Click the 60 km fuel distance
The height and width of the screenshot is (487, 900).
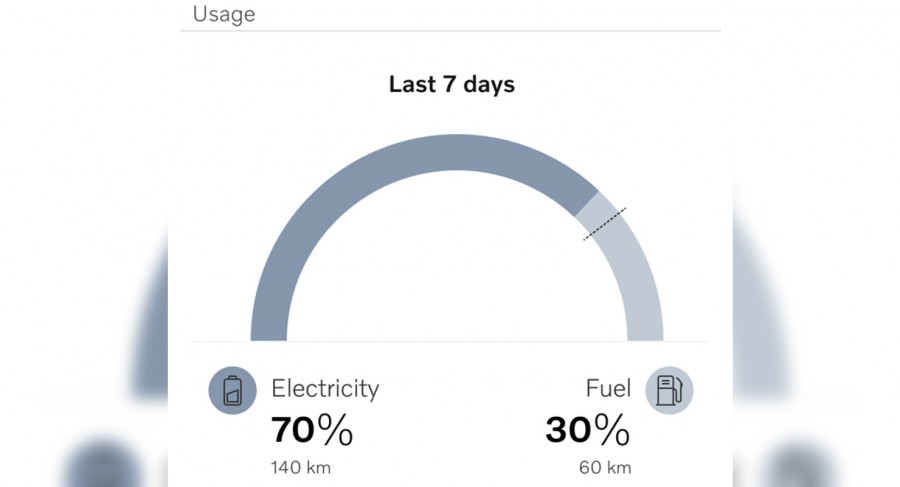605,467
